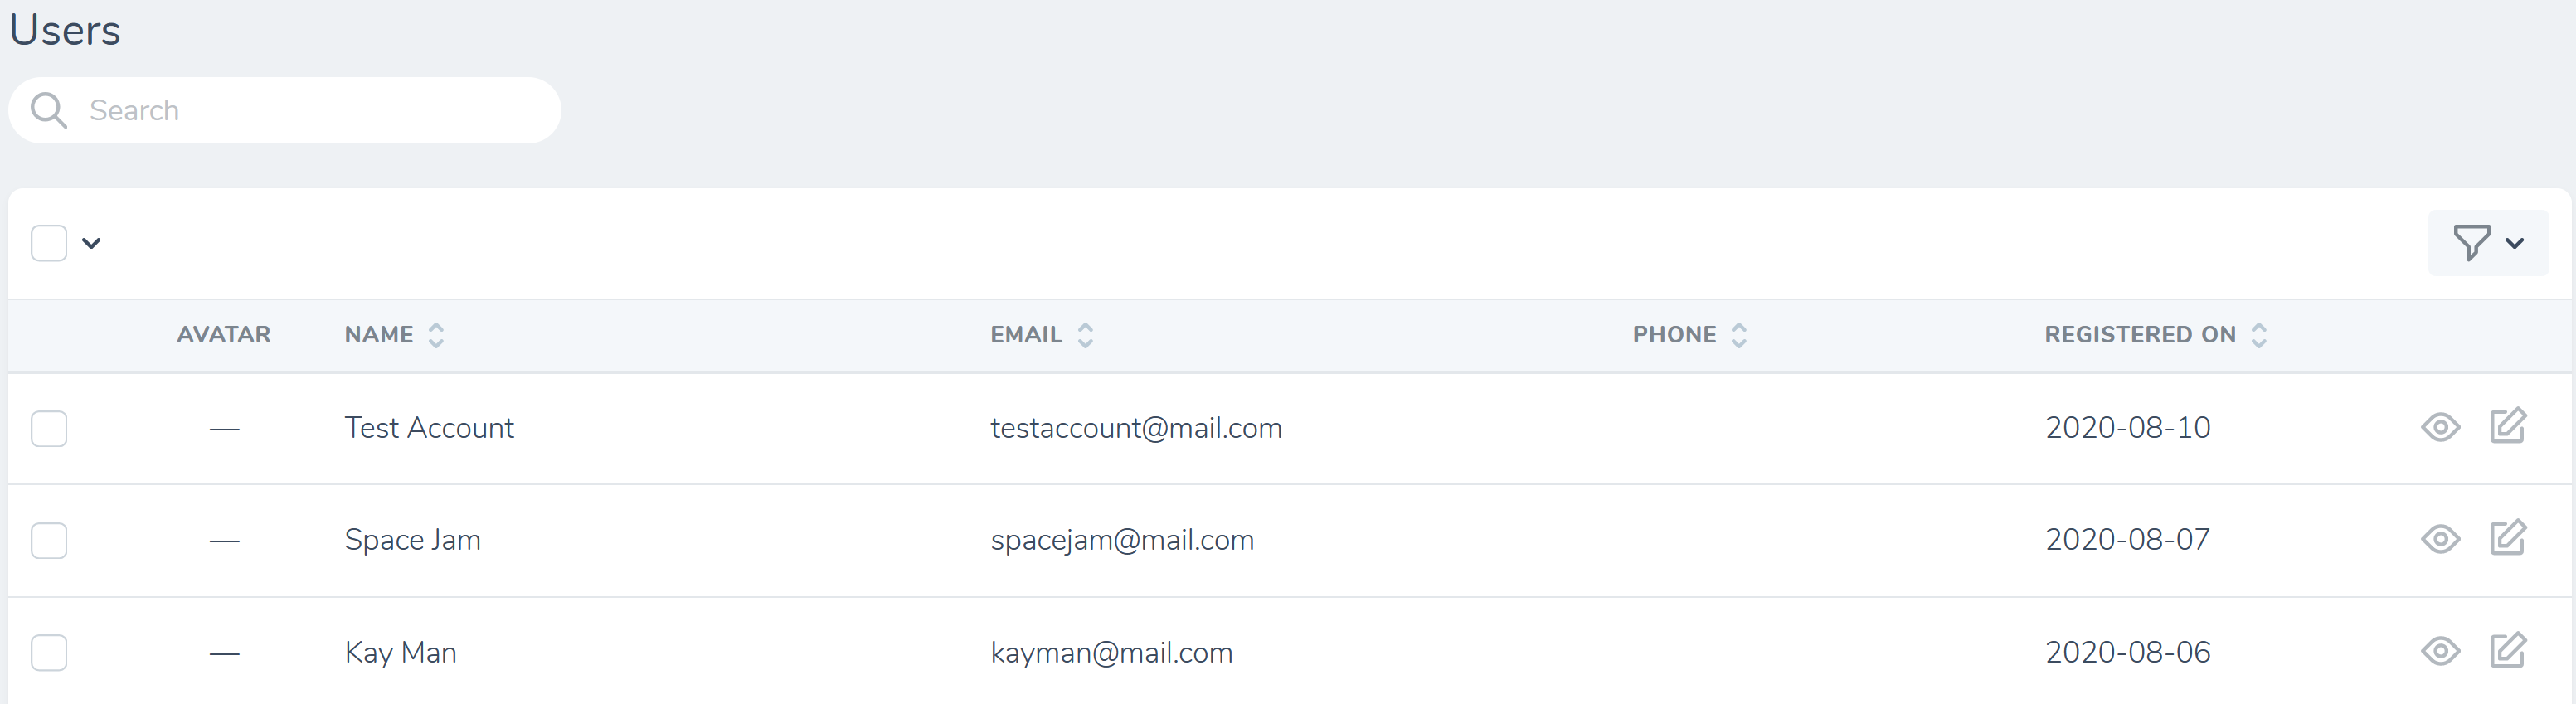This screenshot has height=704, width=2576.
Task: Open details view for Test Account
Action: [x=2441, y=427]
